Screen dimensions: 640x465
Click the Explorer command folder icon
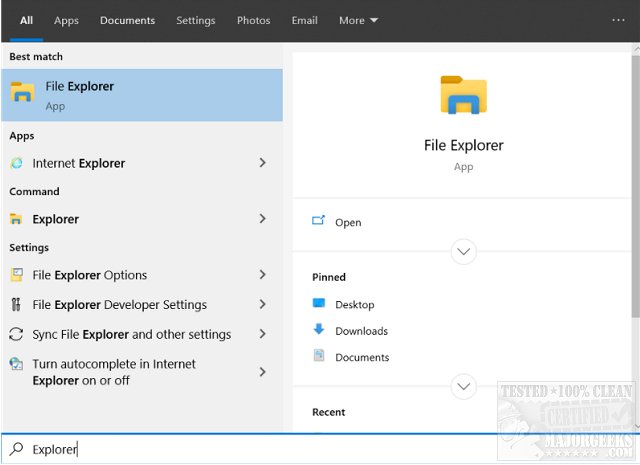(x=17, y=219)
